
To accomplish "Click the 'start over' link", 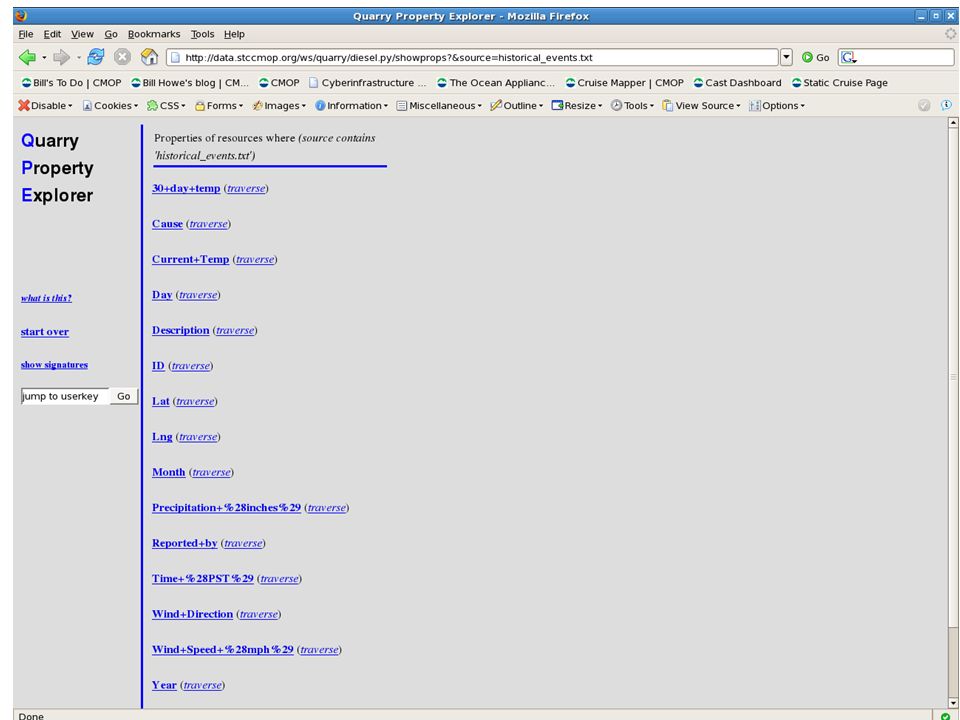I will pos(45,332).
